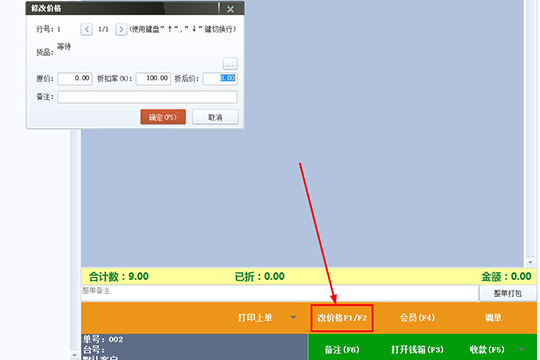Click scrollbar down arrow on right list
Viewport: 540px width, 360px height.
tap(530, 263)
